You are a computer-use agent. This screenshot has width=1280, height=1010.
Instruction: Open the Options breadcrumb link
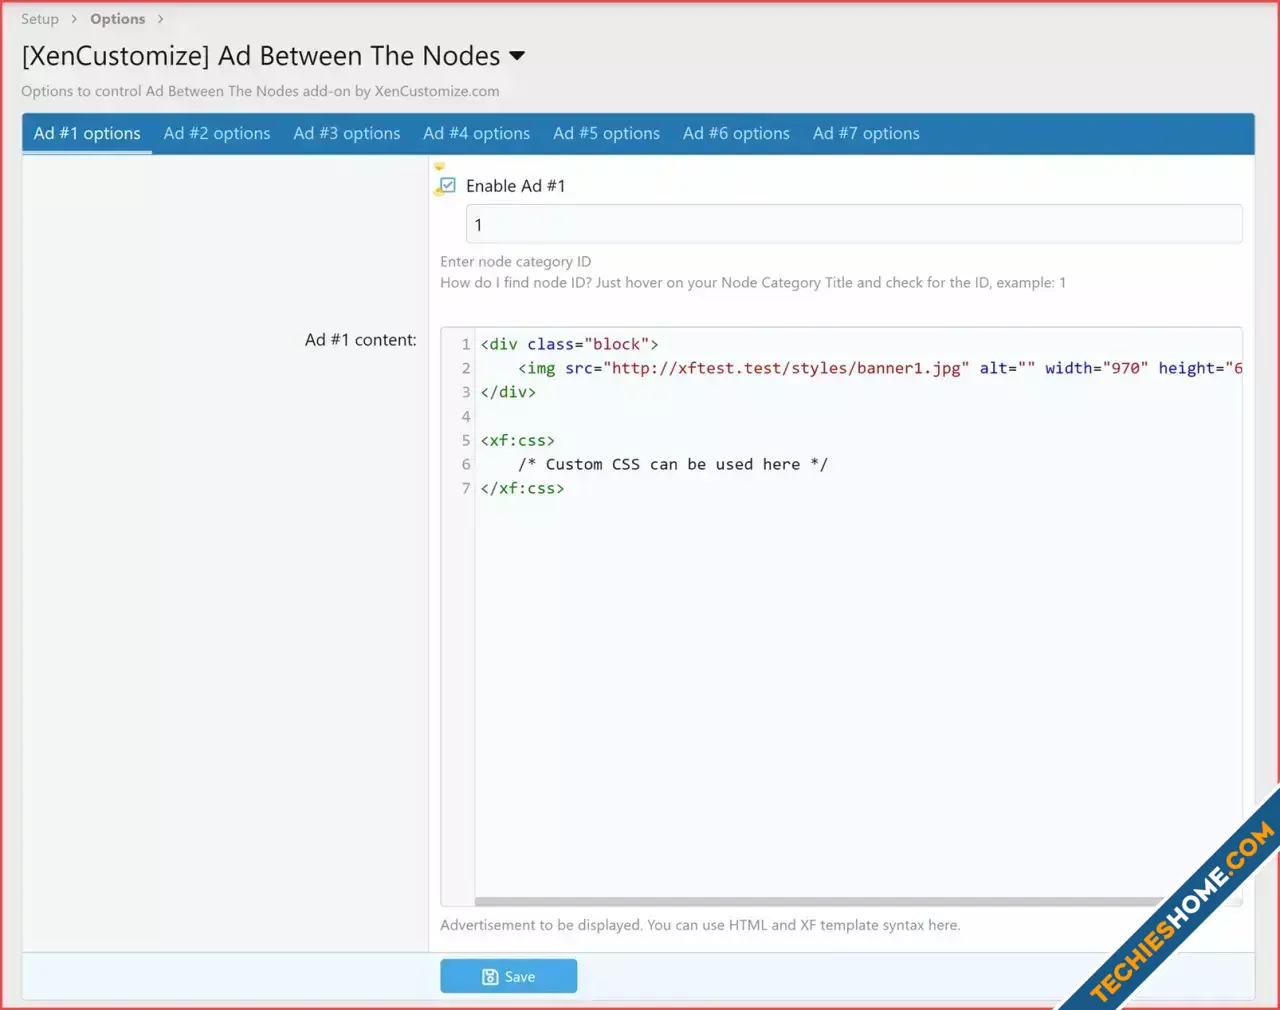(x=117, y=19)
